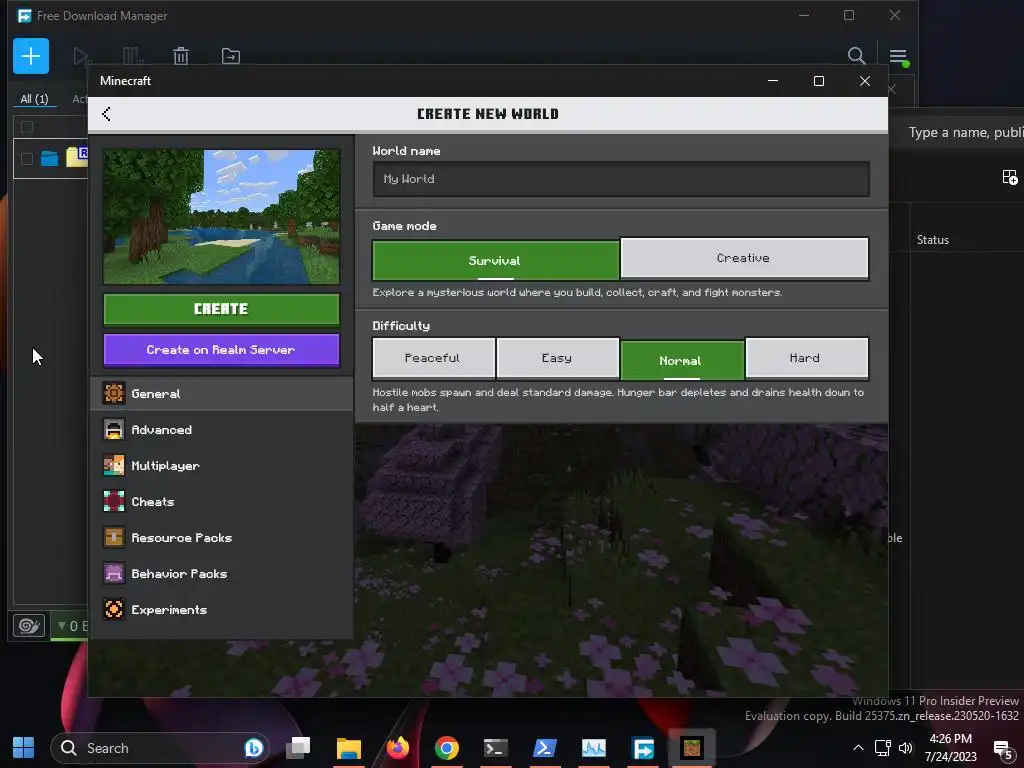Launch Google Chrome from the taskbar

point(447,748)
